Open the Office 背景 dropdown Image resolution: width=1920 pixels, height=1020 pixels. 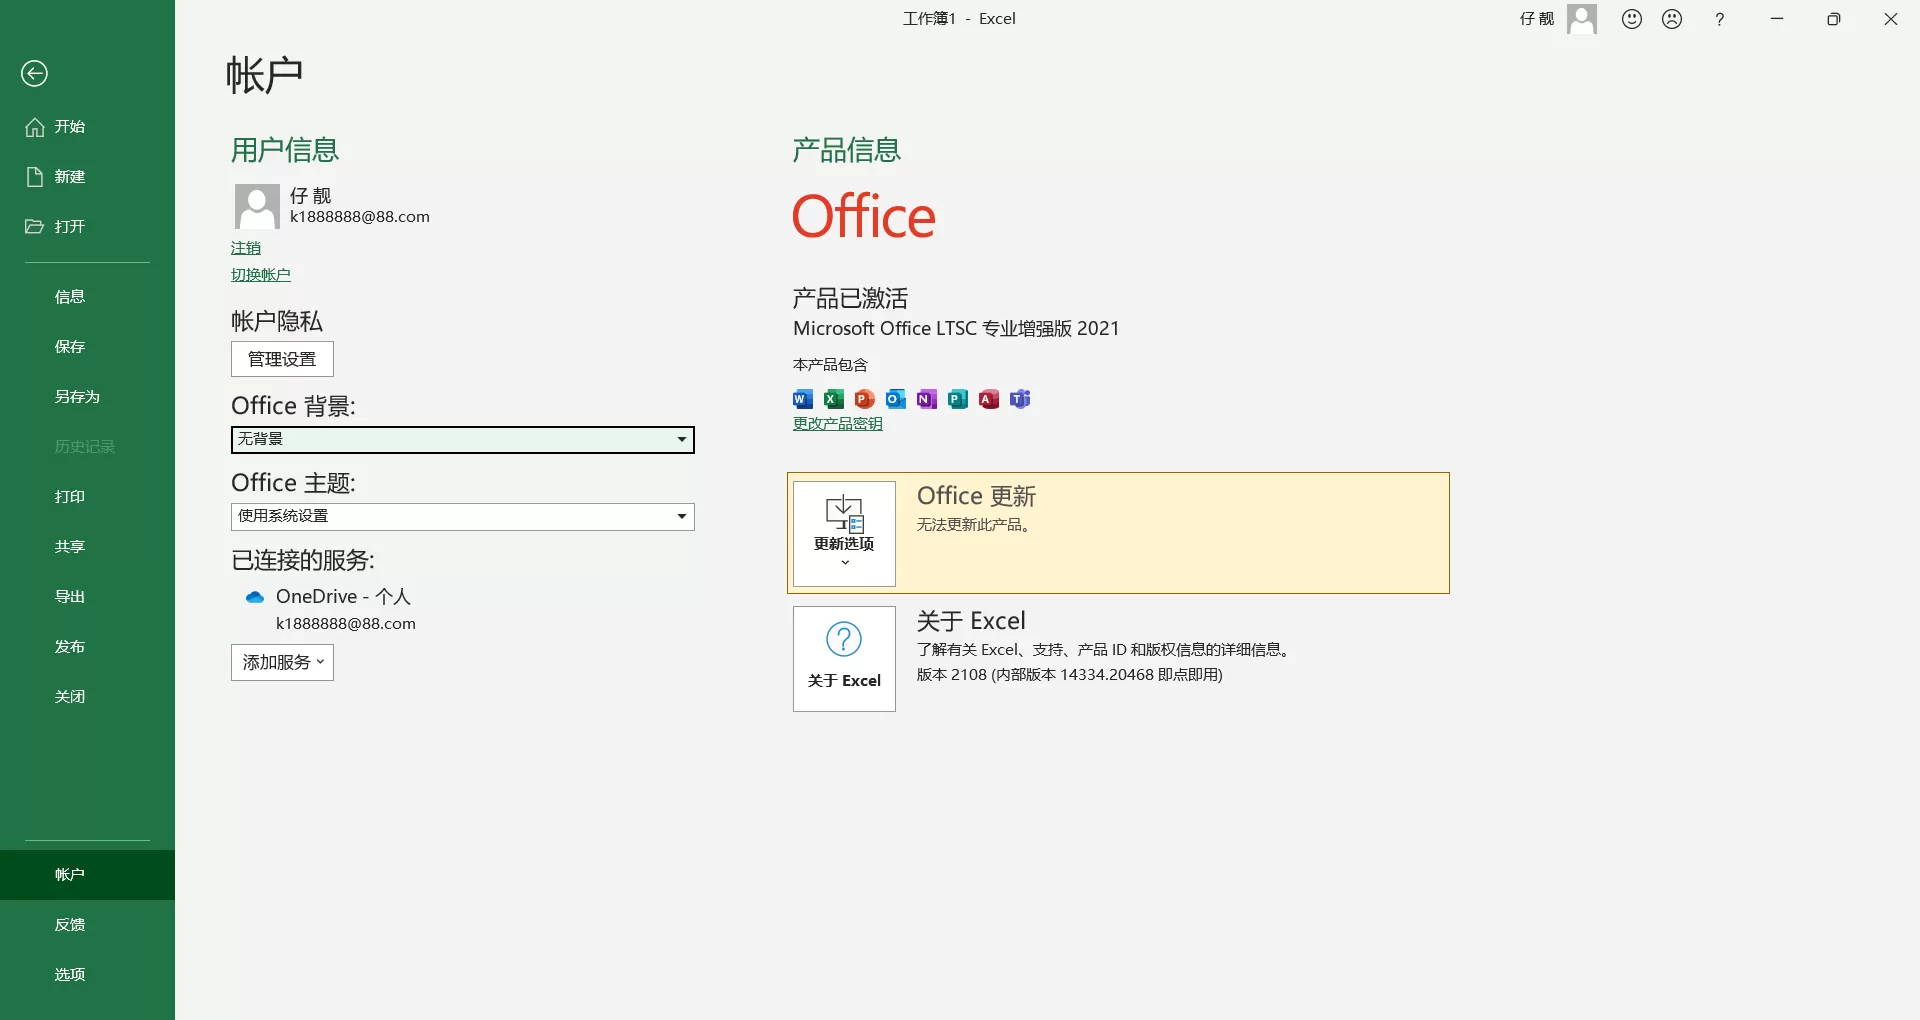pyautogui.click(x=680, y=440)
